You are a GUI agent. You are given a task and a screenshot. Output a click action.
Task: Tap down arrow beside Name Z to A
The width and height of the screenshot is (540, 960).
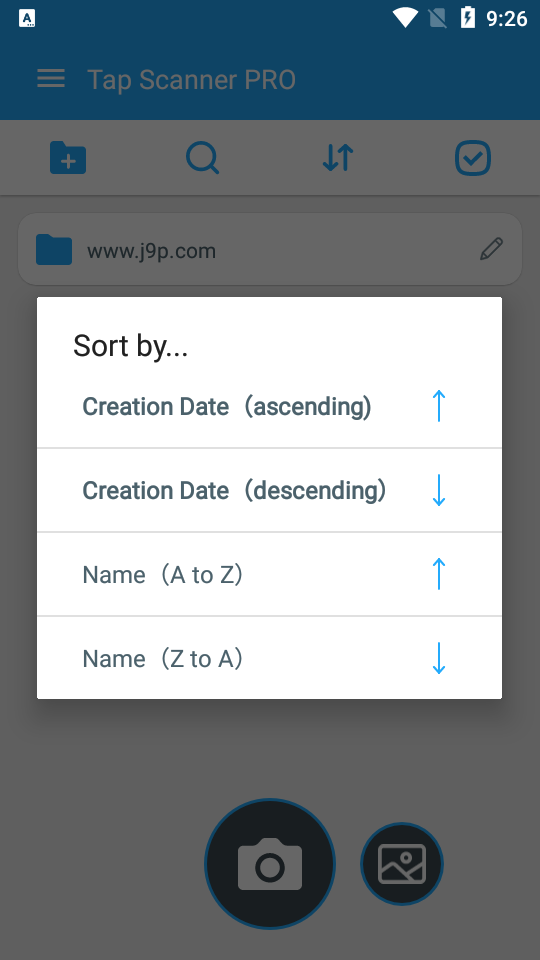438,658
